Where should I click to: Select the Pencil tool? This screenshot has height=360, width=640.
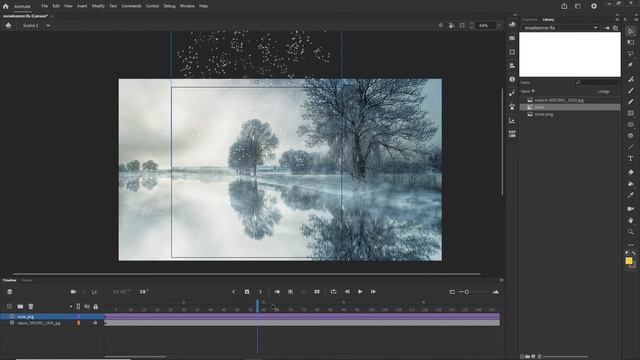point(631,102)
